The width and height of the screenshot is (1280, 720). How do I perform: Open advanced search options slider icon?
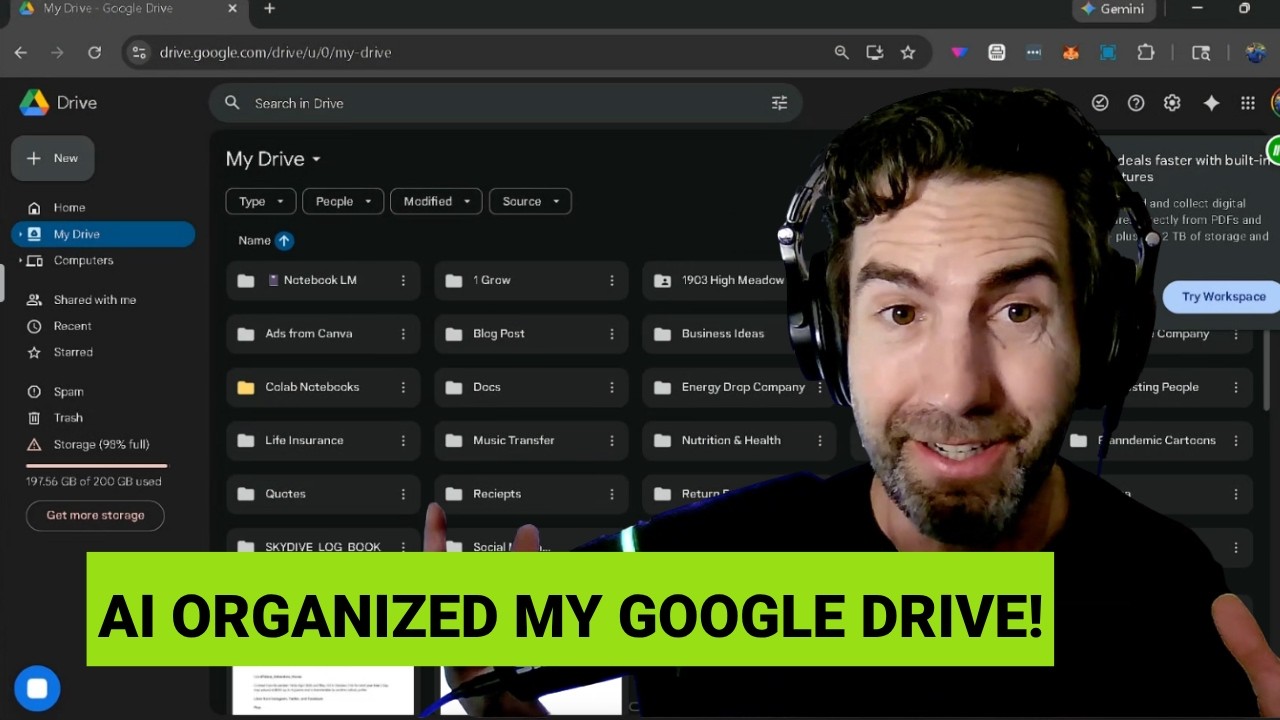click(779, 103)
